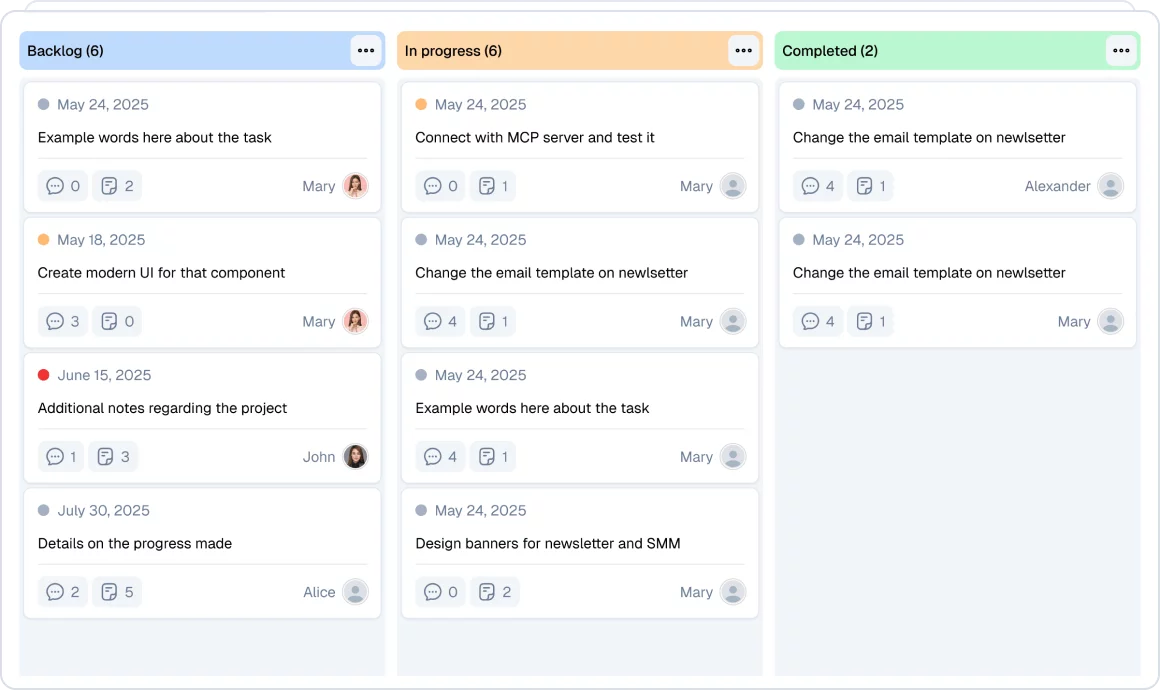Click the red status dot on June 15 card
Image resolution: width=1160 pixels, height=690 pixels.
(44, 375)
